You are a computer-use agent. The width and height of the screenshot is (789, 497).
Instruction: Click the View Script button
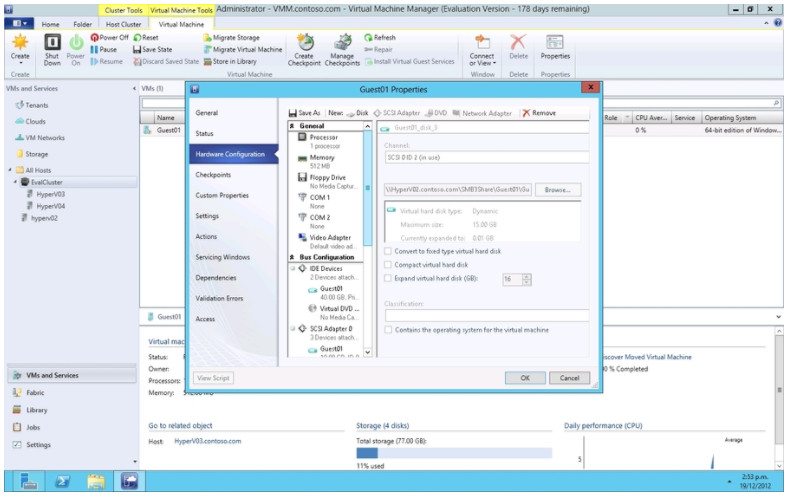213,378
